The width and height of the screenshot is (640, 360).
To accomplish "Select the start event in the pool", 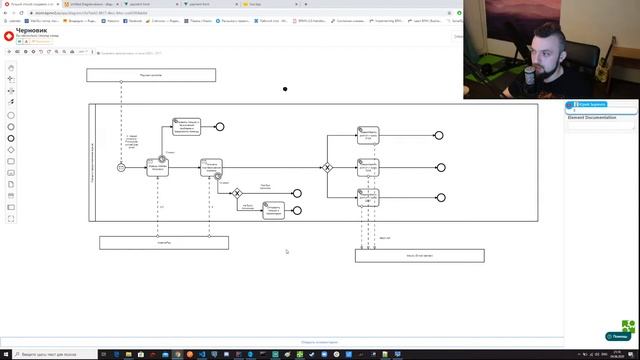I will tap(121, 167).
